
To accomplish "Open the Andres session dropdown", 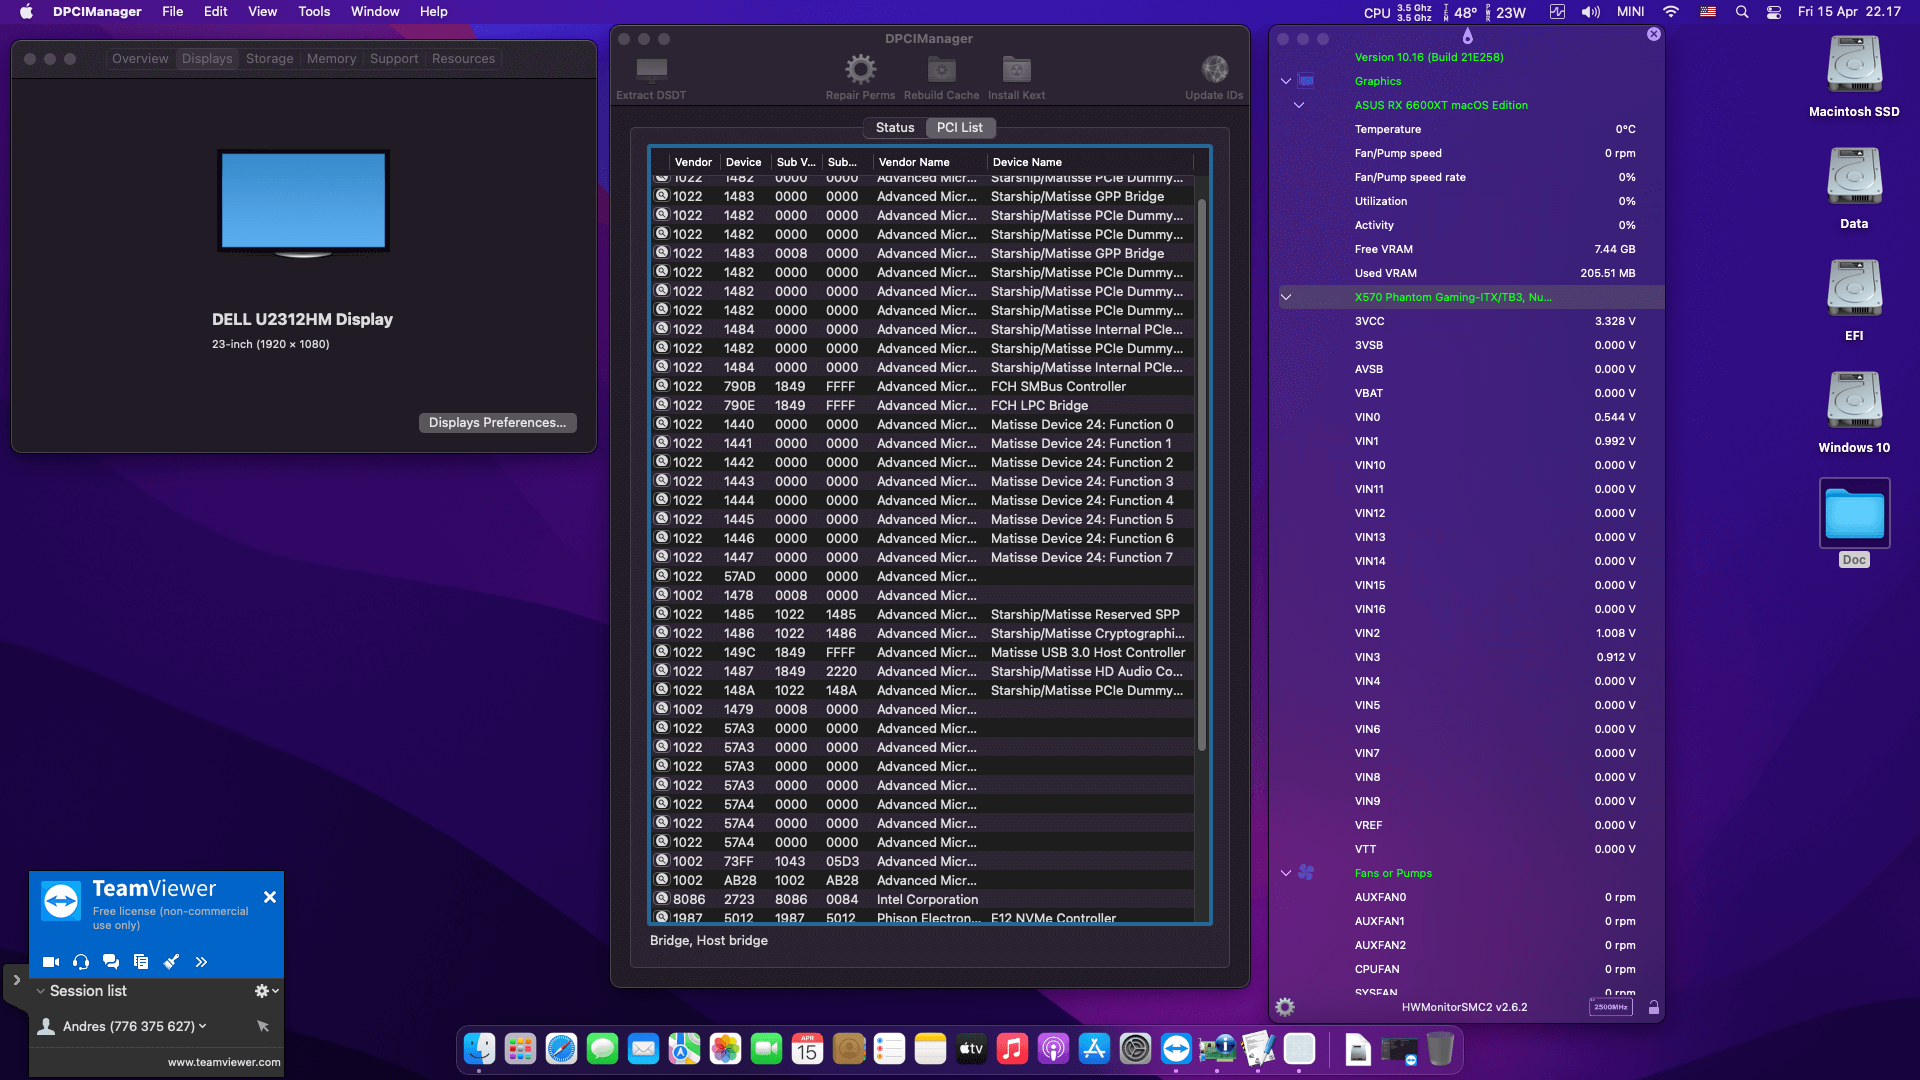I will pos(203,1026).
